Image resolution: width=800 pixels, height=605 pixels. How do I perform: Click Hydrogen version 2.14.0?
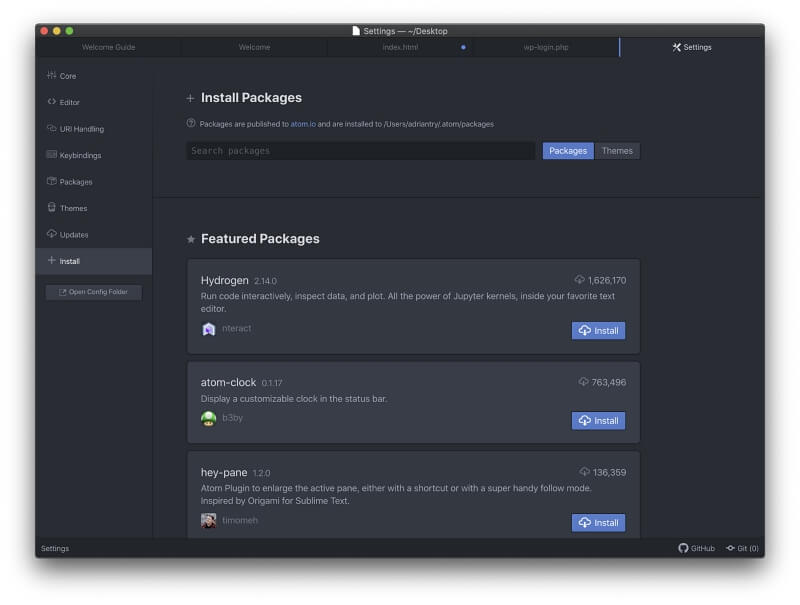265,281
